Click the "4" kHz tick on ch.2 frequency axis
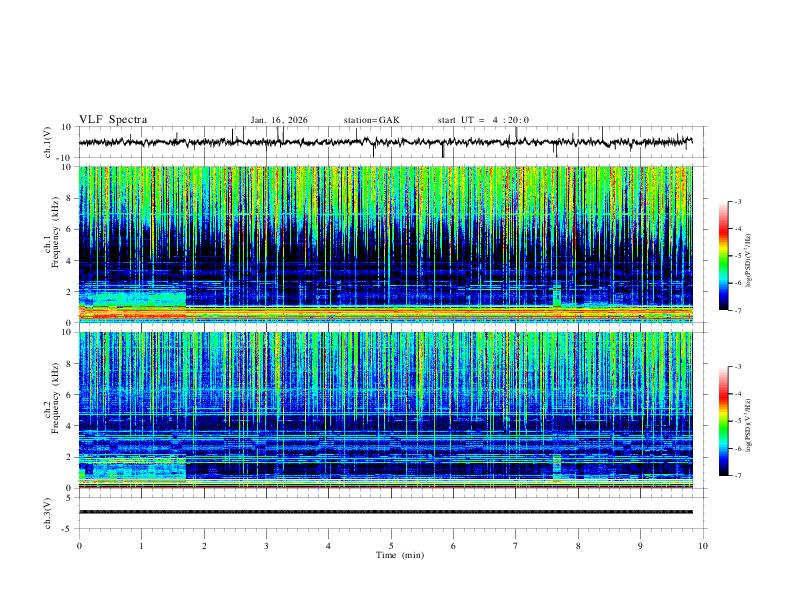Screen dimensions: 792x612 point(69,426)
